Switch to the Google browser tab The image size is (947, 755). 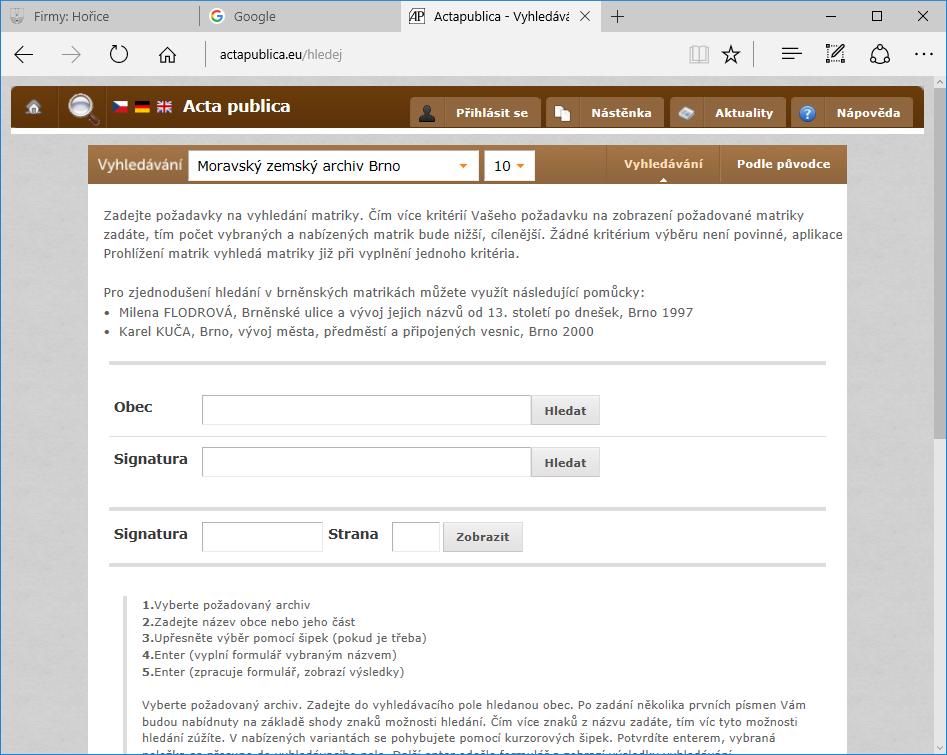[x=300, y=16]
